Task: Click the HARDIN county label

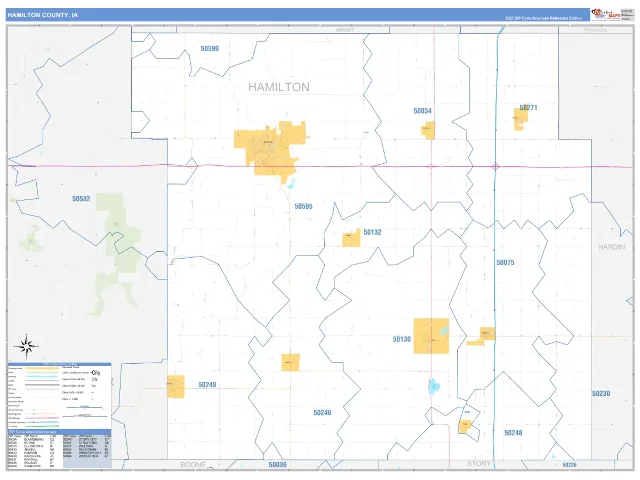Action: tap(612, 247)
